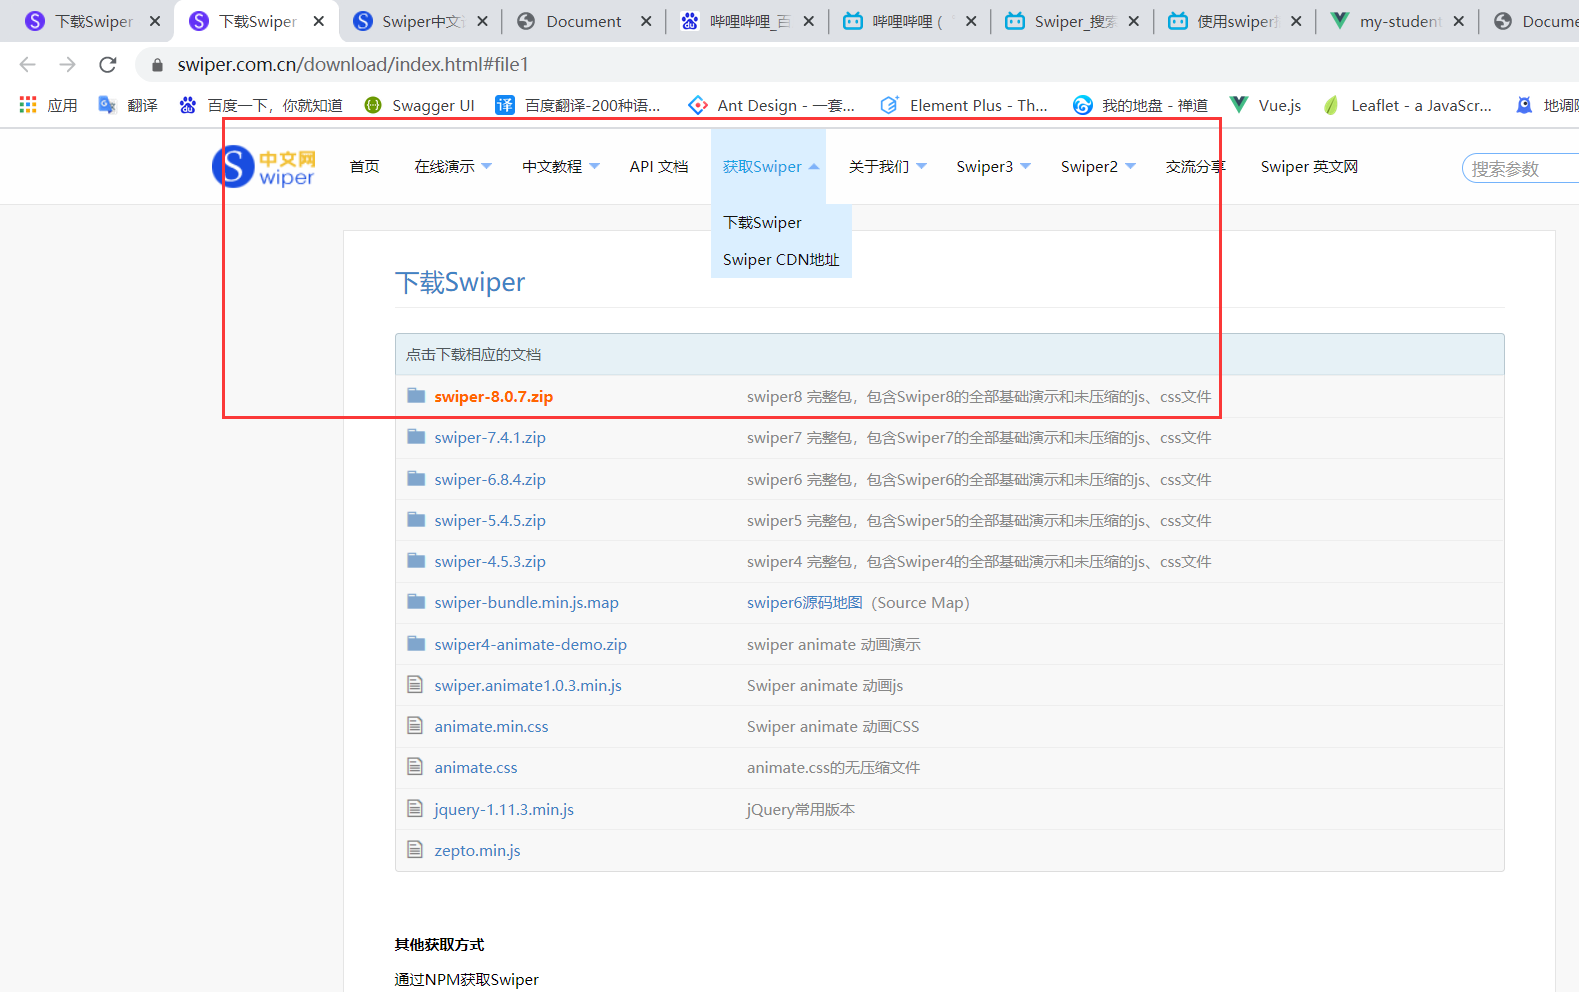Click the 其他获取方式 heading
Screen dimensions: 1579x992
point(439,944)
